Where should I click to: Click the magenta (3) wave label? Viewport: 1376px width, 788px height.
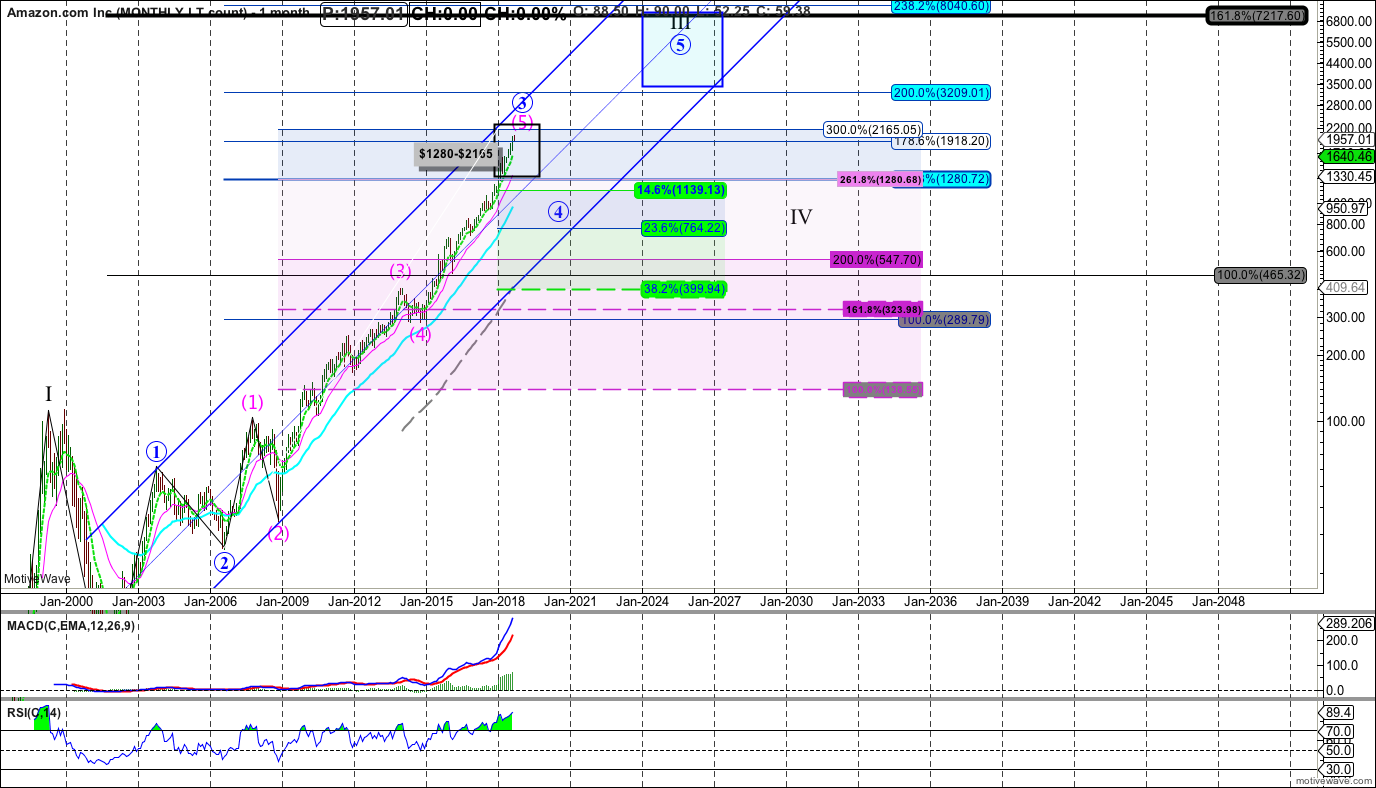(x=400, y=270)
